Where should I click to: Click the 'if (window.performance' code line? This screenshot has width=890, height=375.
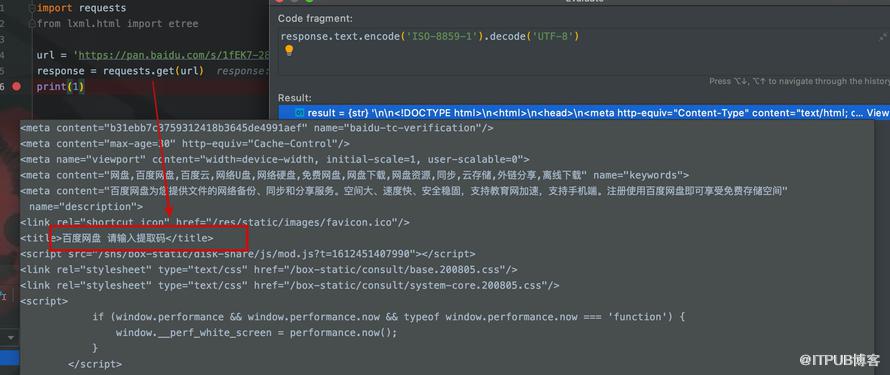pos(389,317)
